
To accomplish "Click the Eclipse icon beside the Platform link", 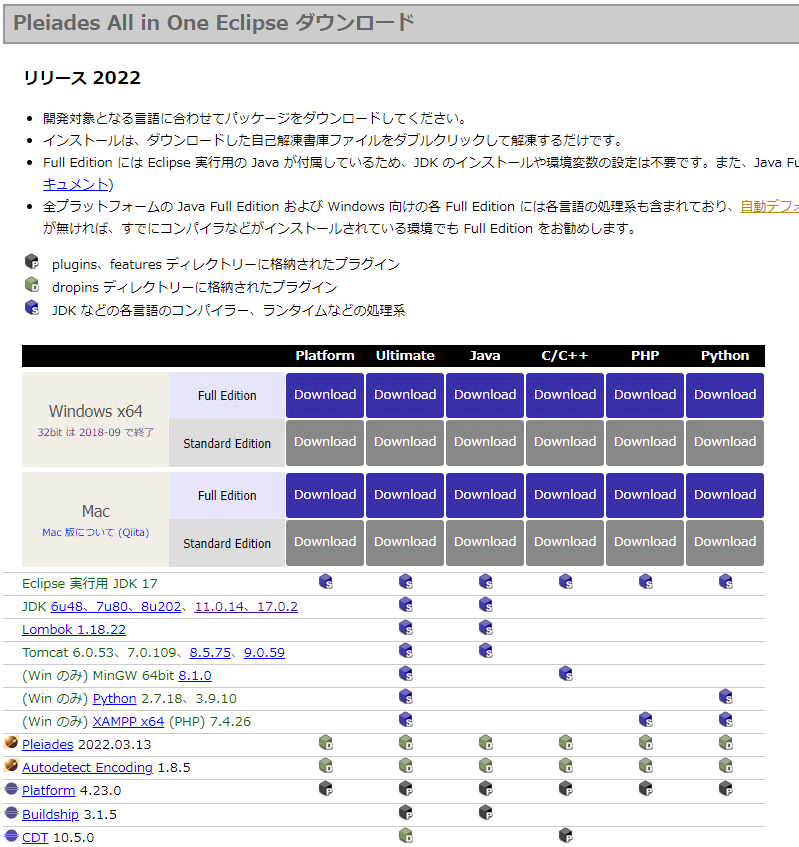I will 11,789.
